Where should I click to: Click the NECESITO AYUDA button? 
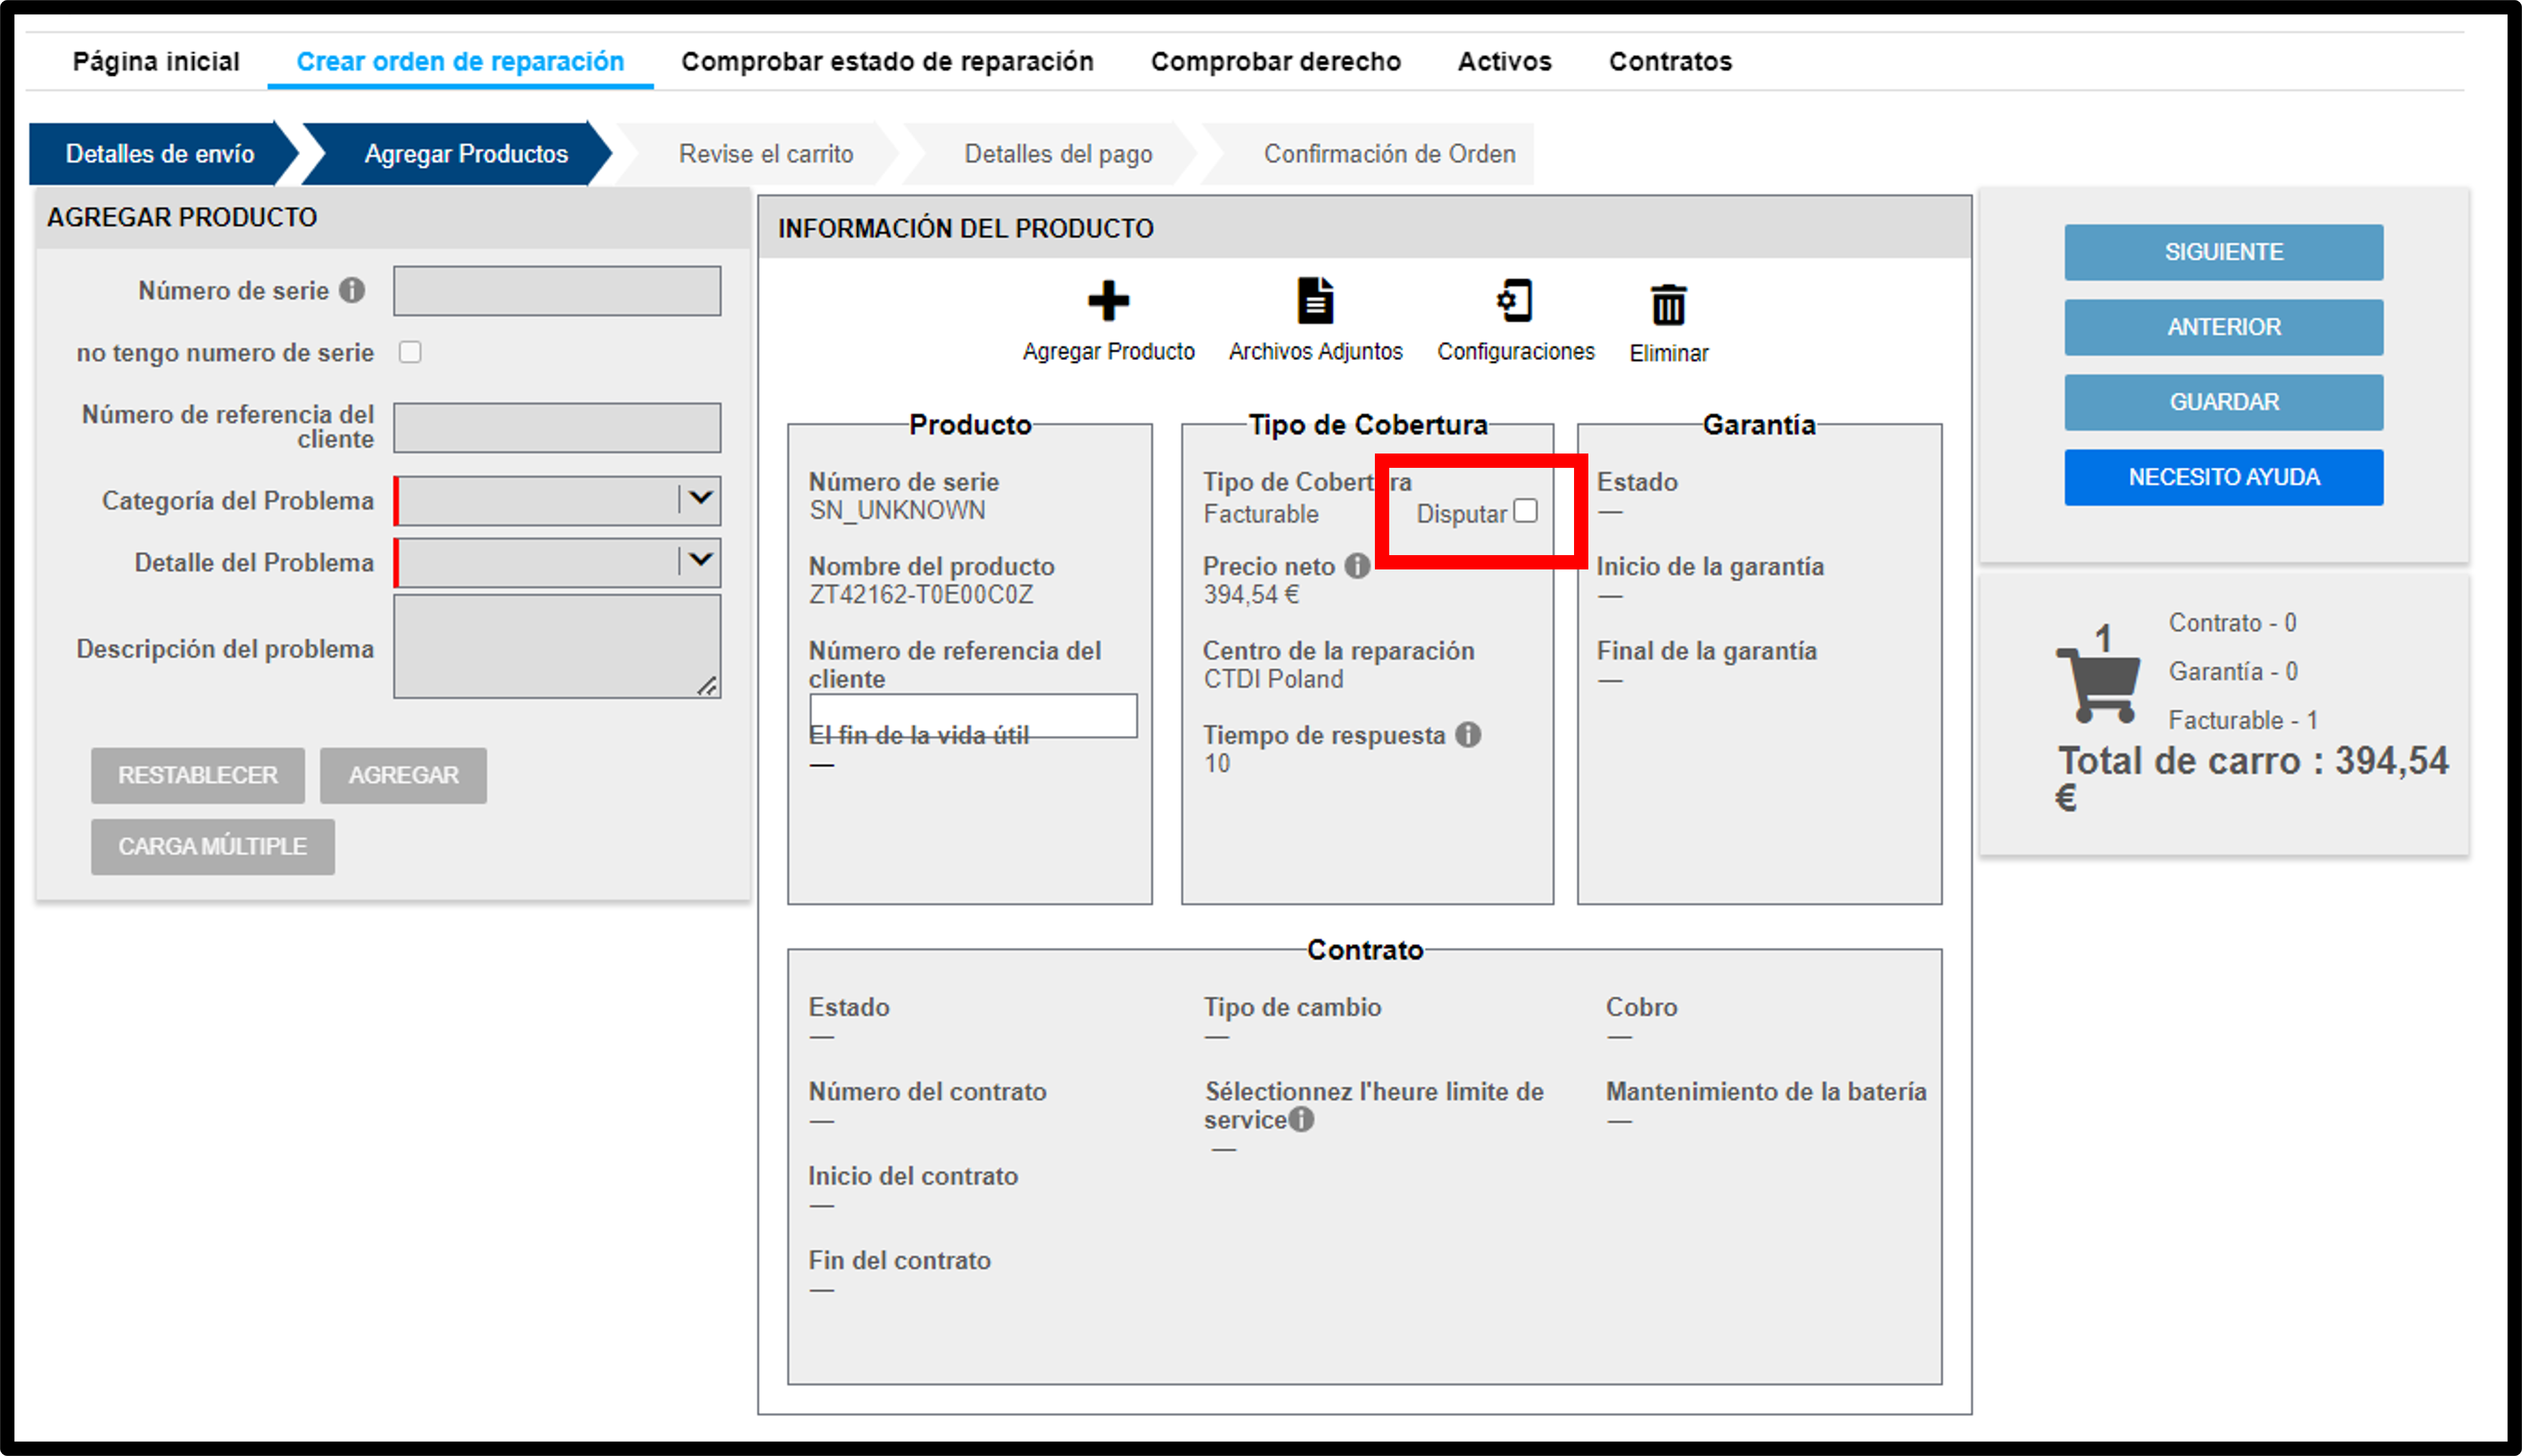(2223, 477)
